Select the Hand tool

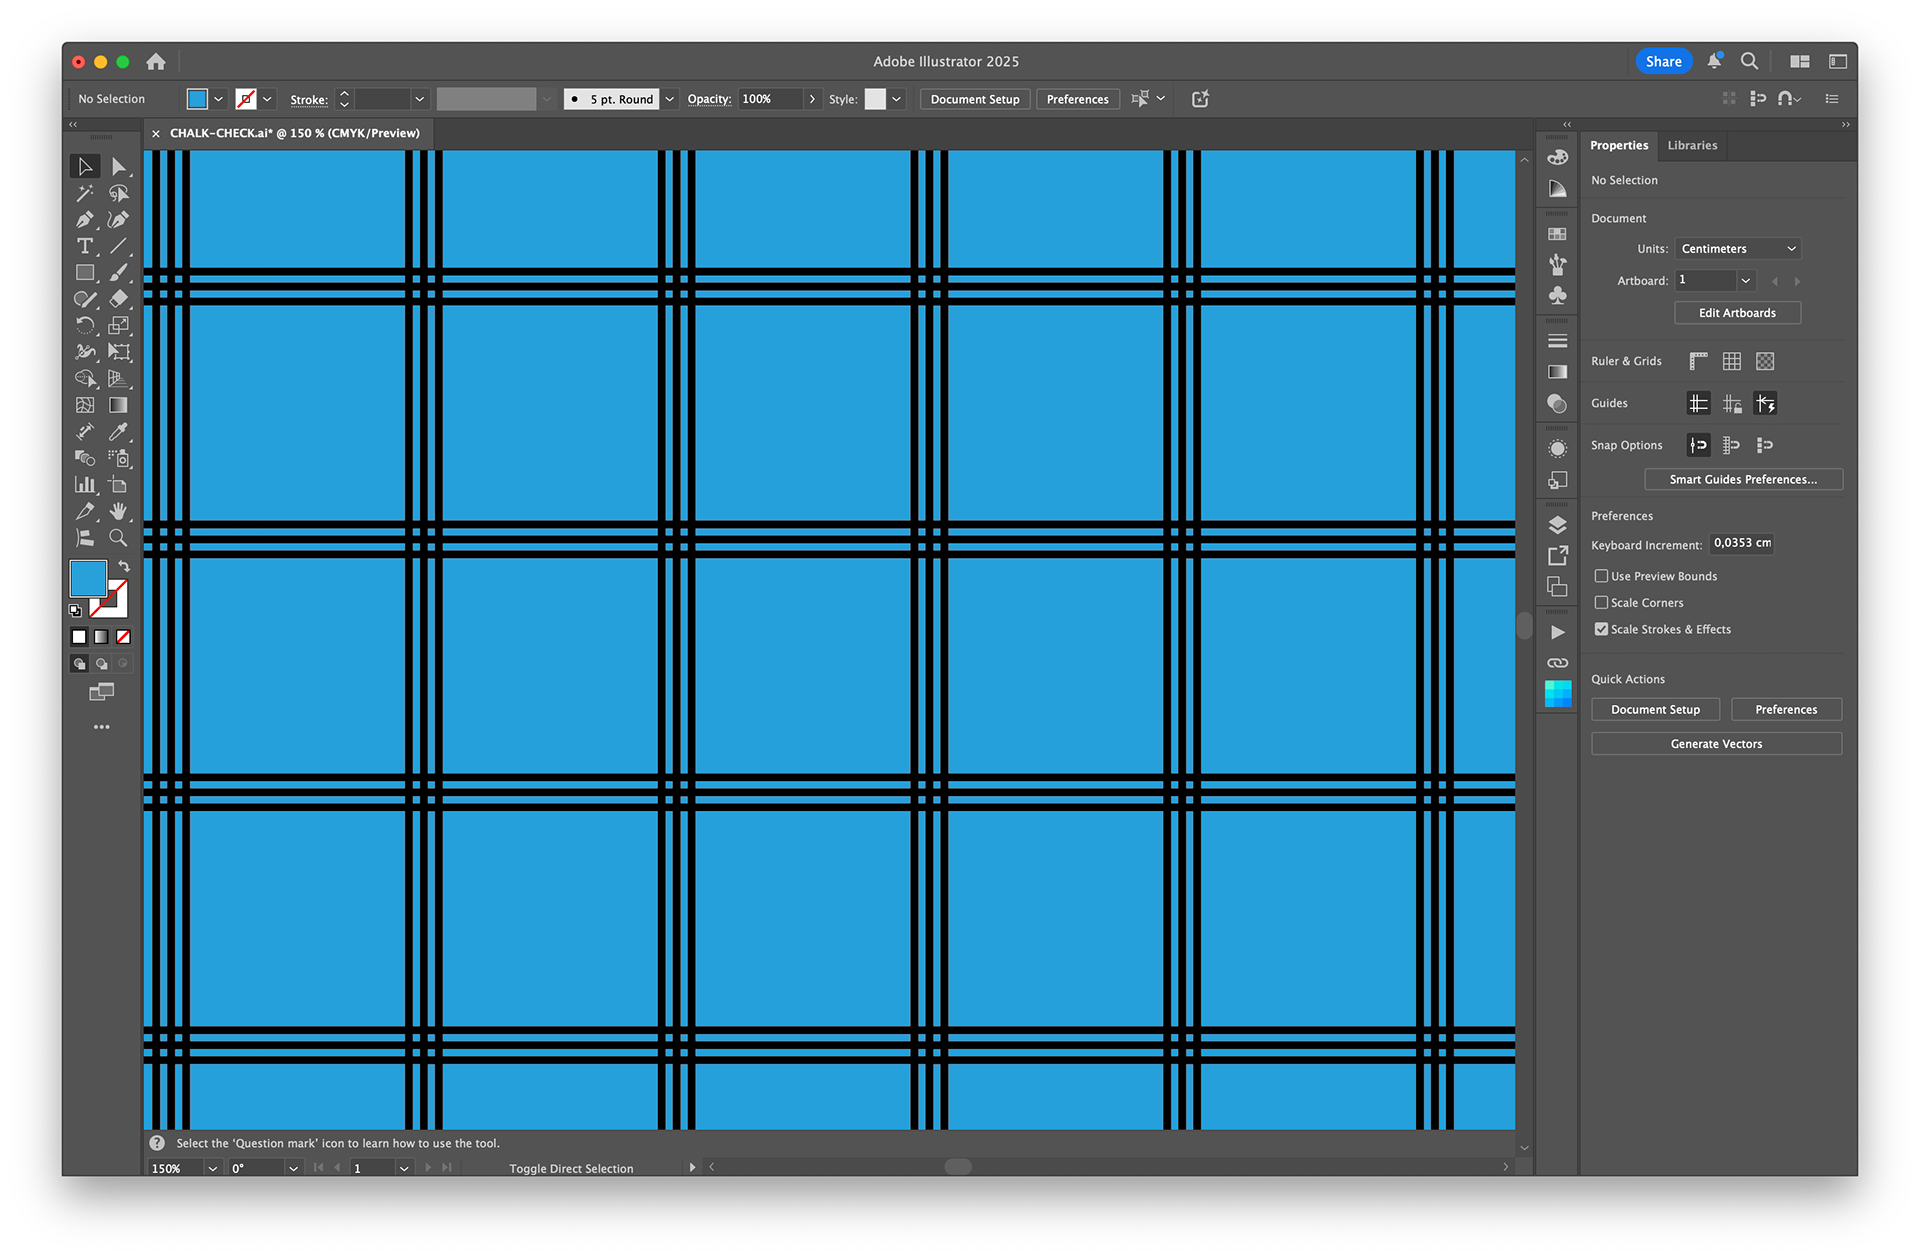coord(118,511)
